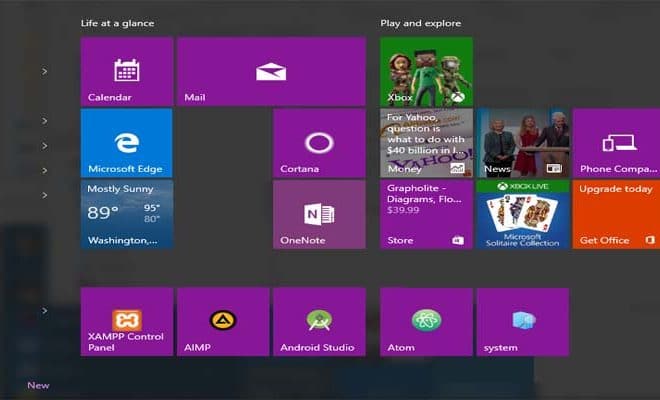Image resolution: width=660 pixels, height=400 pixels.
Task: Launch AIMP music player tile
Action: pyautogui.click(x=223, y=321)
